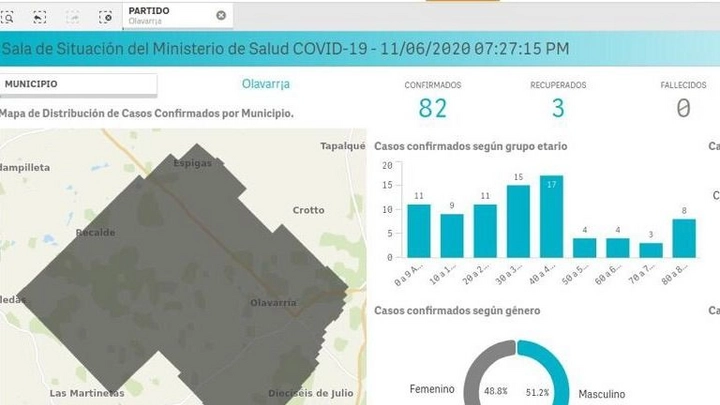Click the Espigas label on map
Screen dimensions: 720x405
pyautogui.click(x=193, y=163)
